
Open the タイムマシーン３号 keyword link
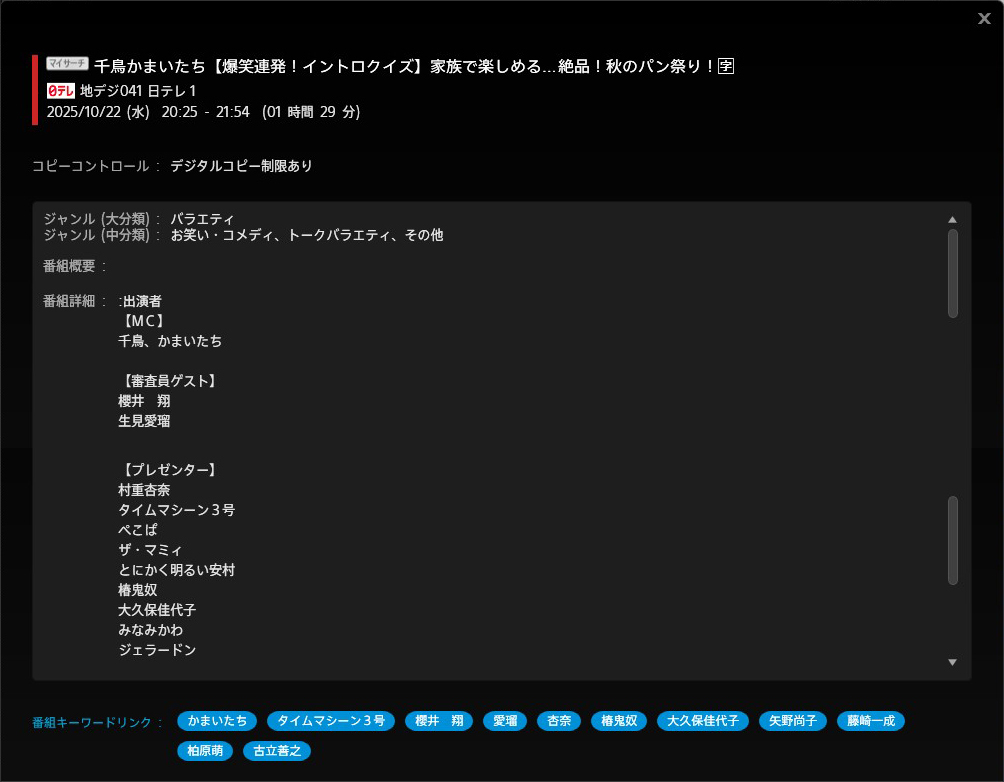click(330, 721)
